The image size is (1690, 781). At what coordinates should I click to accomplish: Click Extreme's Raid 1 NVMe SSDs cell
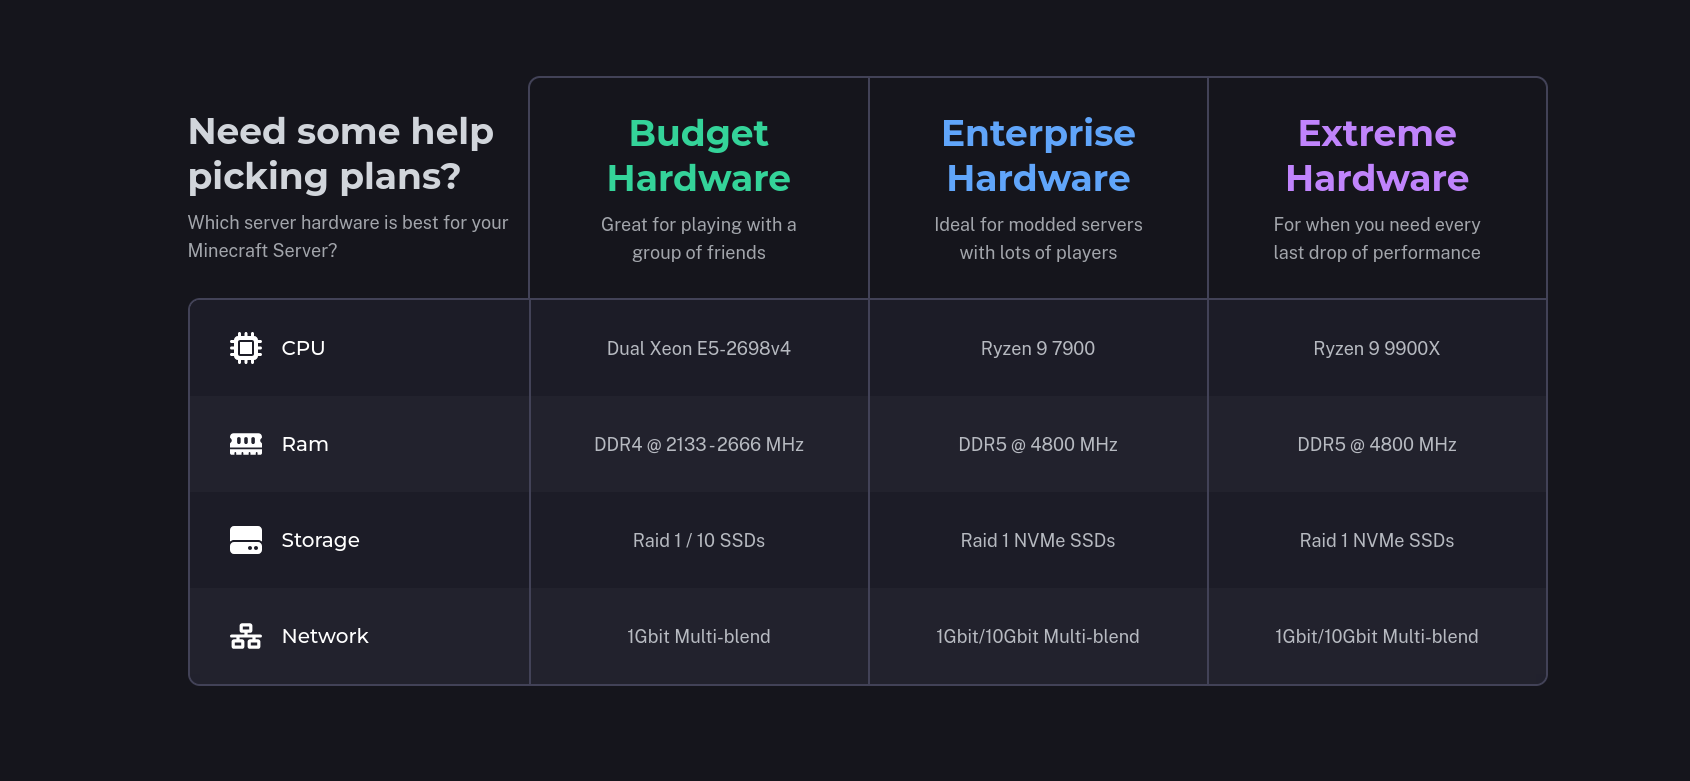[x=1377, y=540]
